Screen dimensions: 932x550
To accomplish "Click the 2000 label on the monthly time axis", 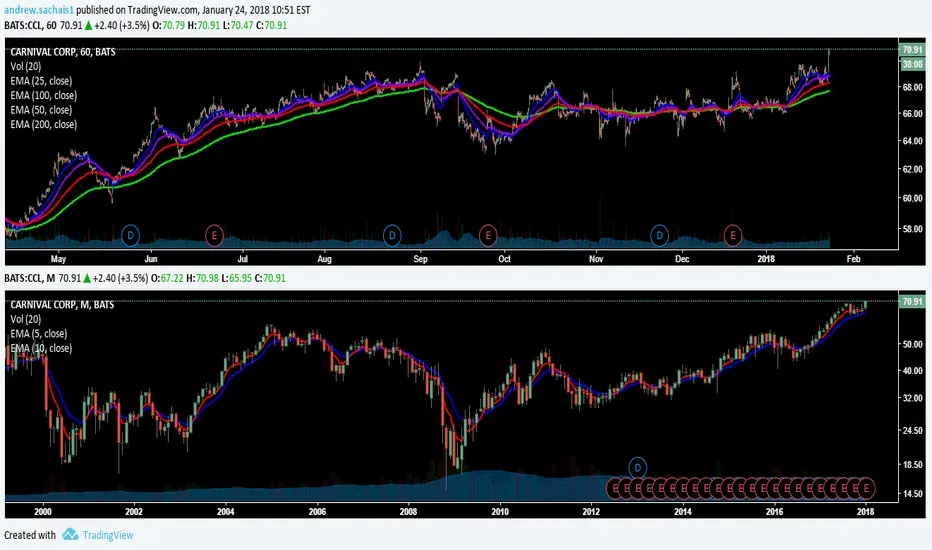I will 43,511.
